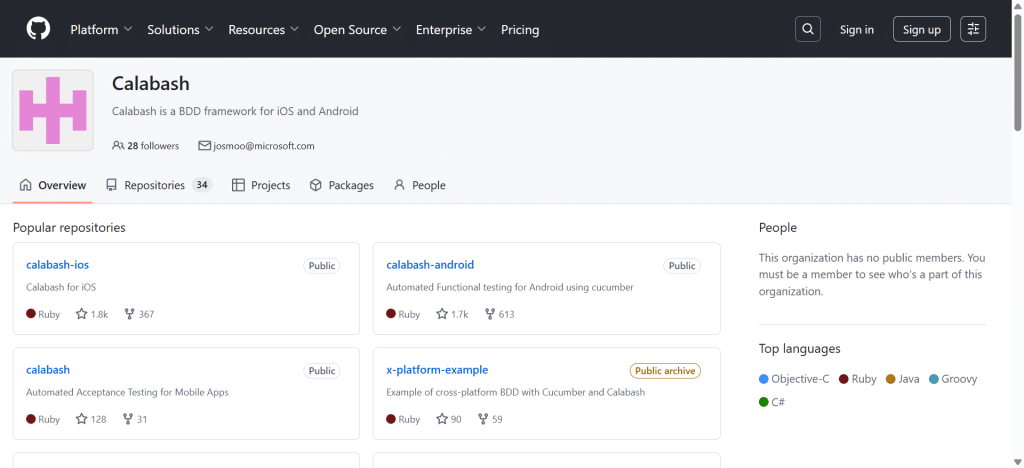Viewport: 1024px width, 468px height.
Task: Expand the Open Source menu
Action: pyautogui.click(x=357, y=29)
